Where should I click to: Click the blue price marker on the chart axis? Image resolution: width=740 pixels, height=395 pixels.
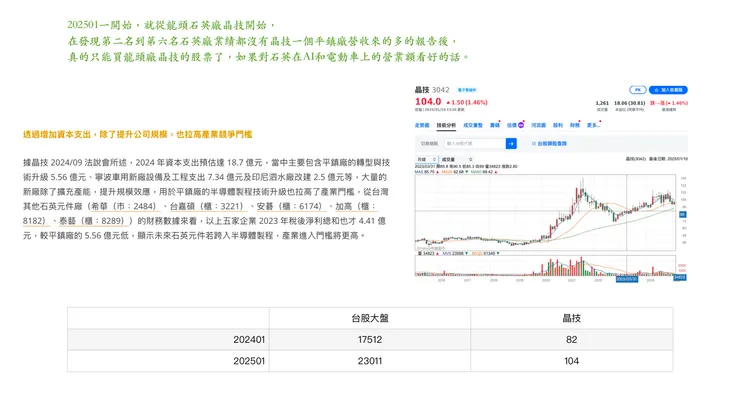tap(682, 214)
